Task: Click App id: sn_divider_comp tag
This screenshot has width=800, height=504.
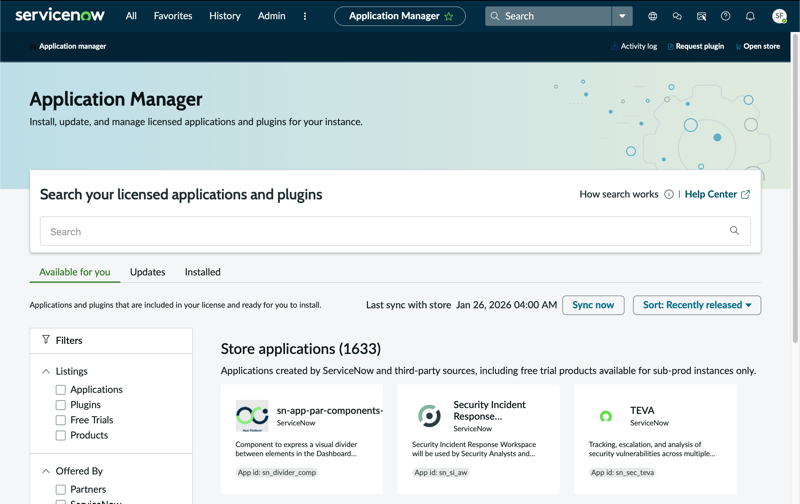Action: [277, 472]
